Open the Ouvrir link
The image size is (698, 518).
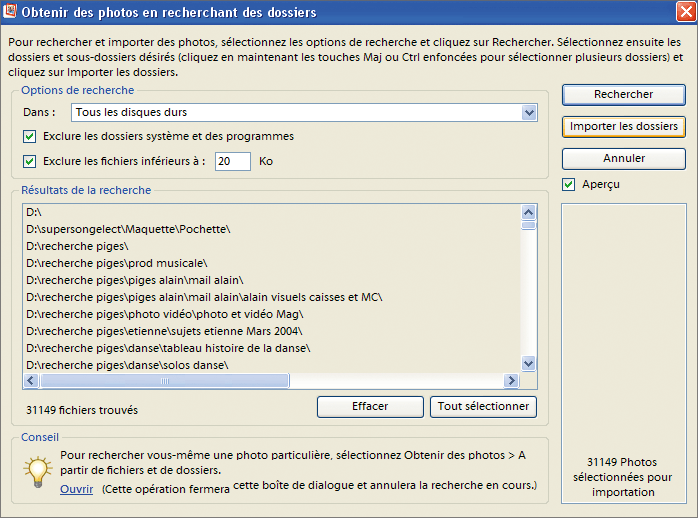coord(76,489)
